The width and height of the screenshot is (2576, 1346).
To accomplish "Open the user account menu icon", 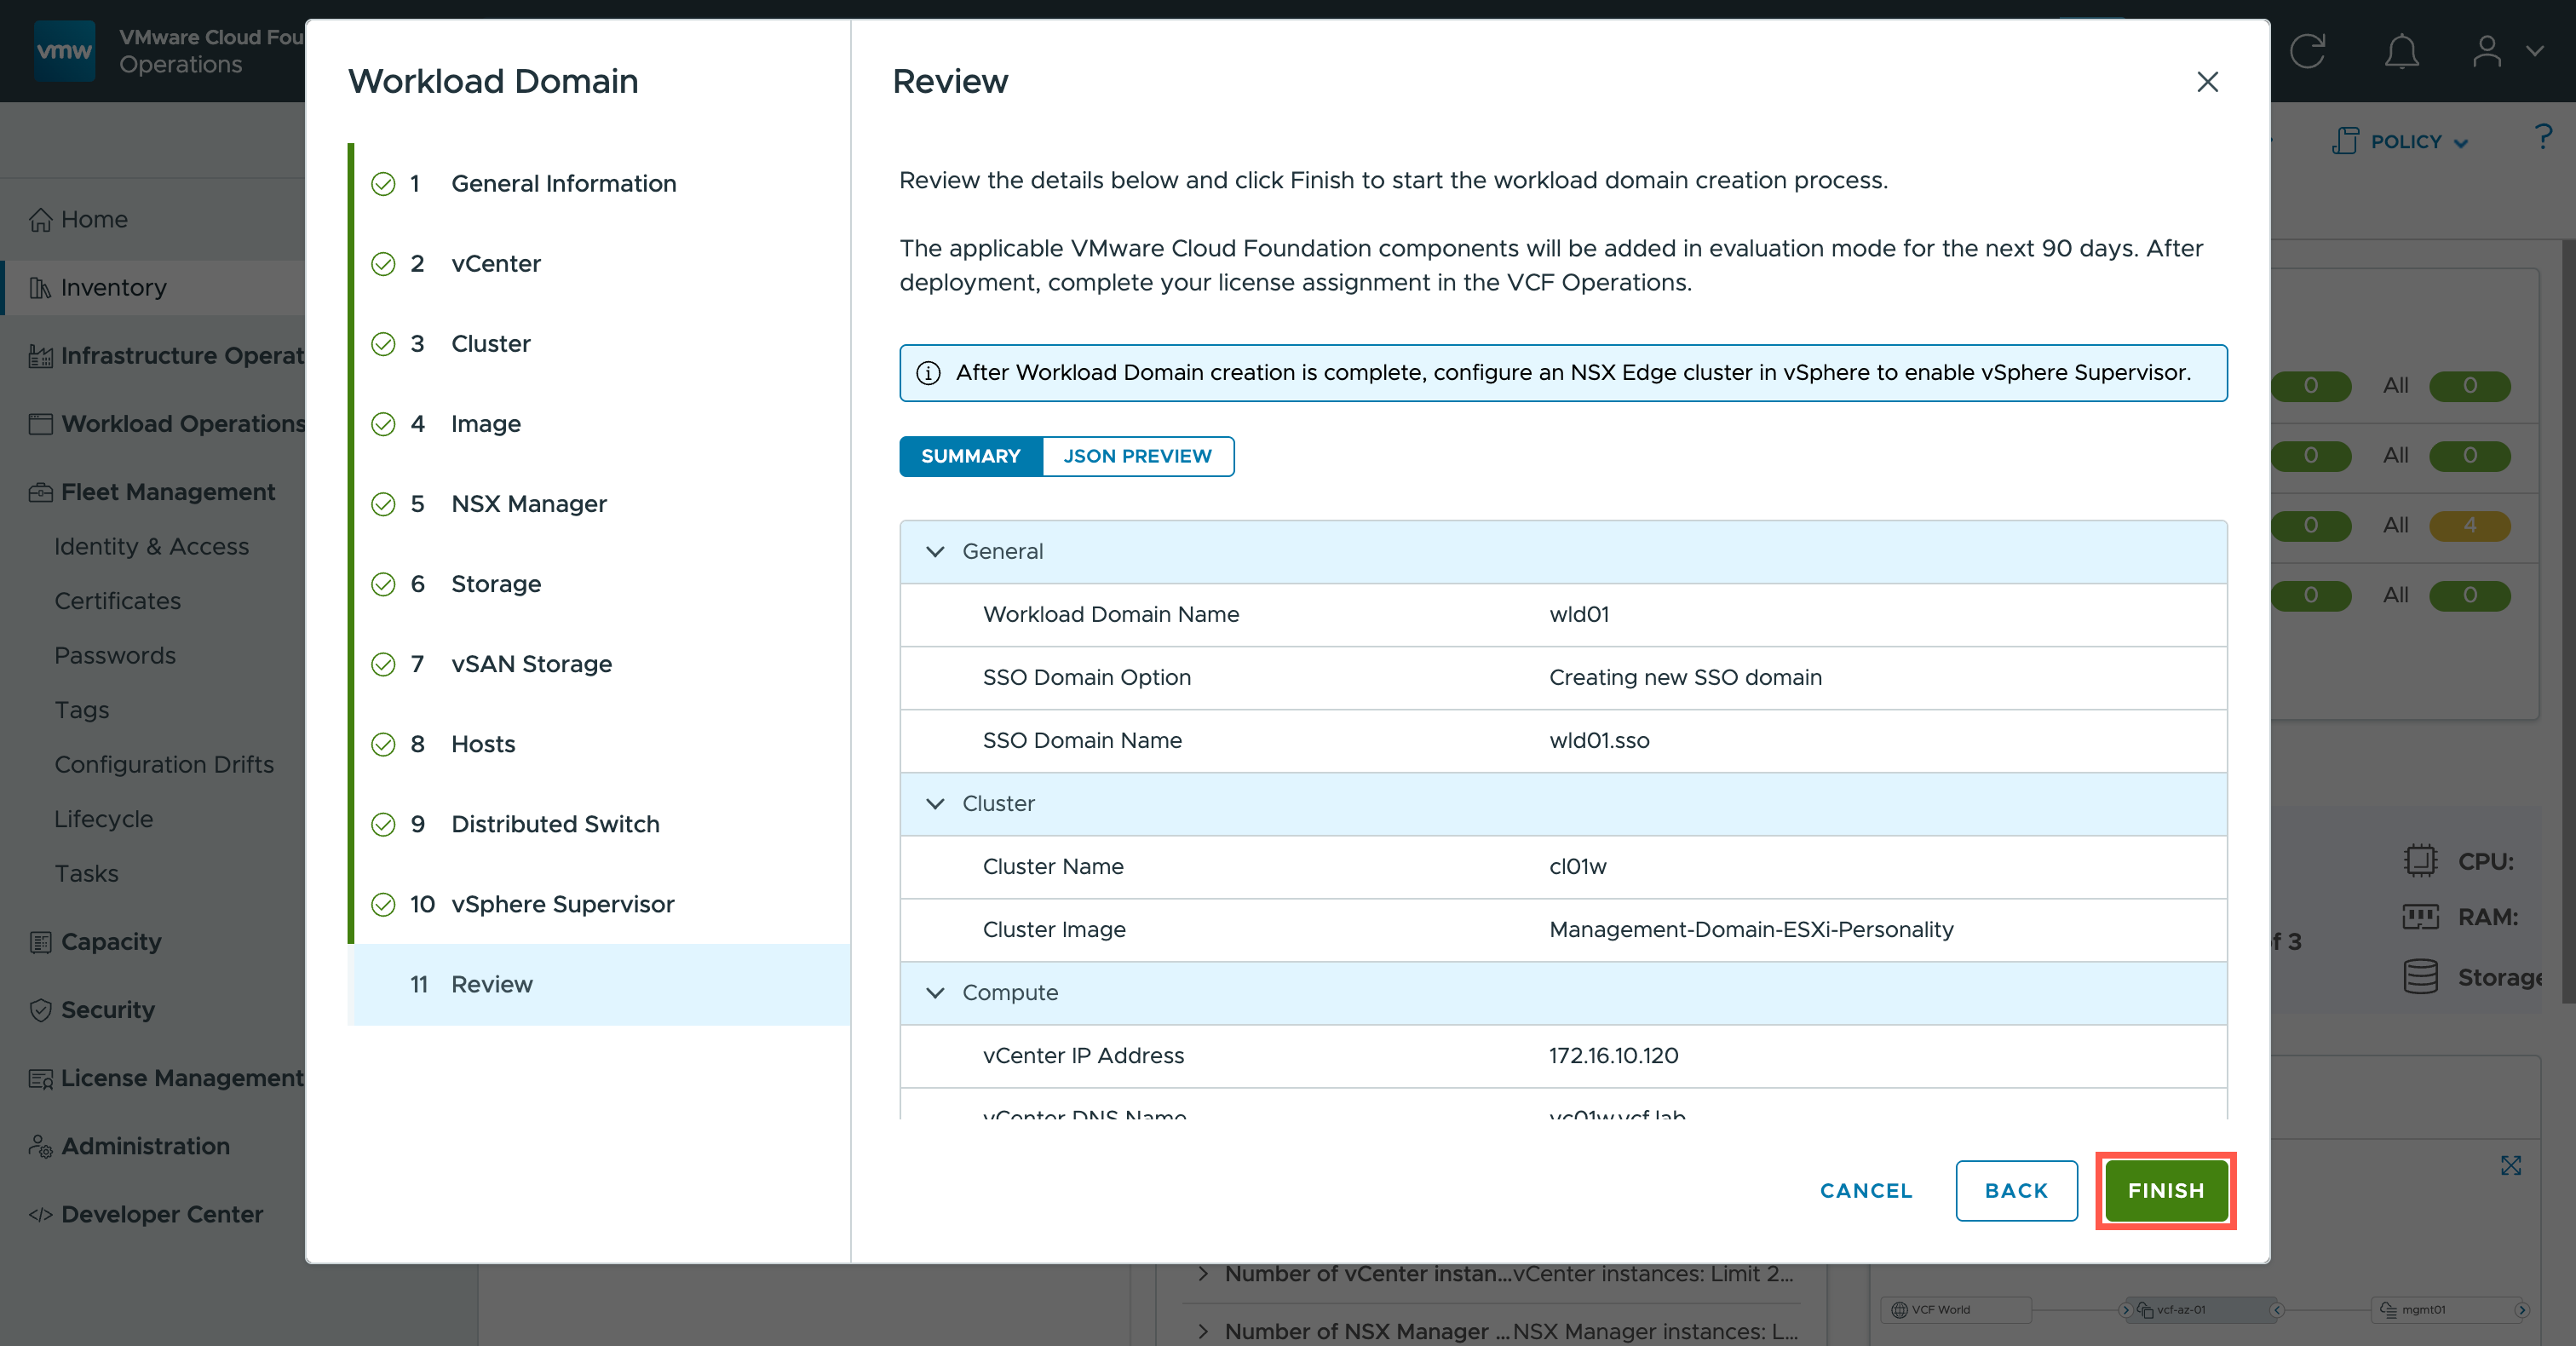I will click(x=2487, y=51).
